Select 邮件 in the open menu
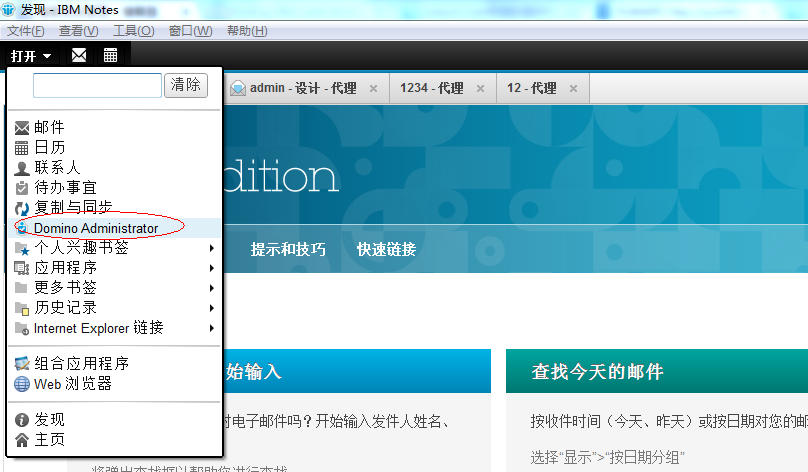 (114, 128)
